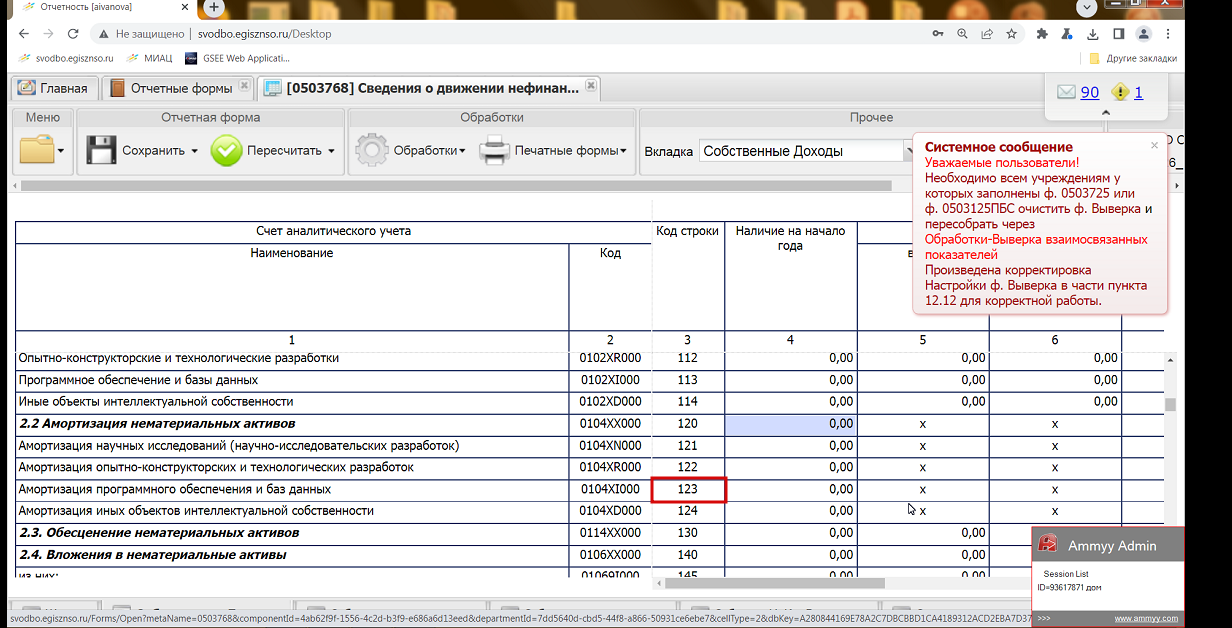Expand the Пересчитать dropdown arrow
Viewport: 1232px width, 628px height.
coord(331,152)
